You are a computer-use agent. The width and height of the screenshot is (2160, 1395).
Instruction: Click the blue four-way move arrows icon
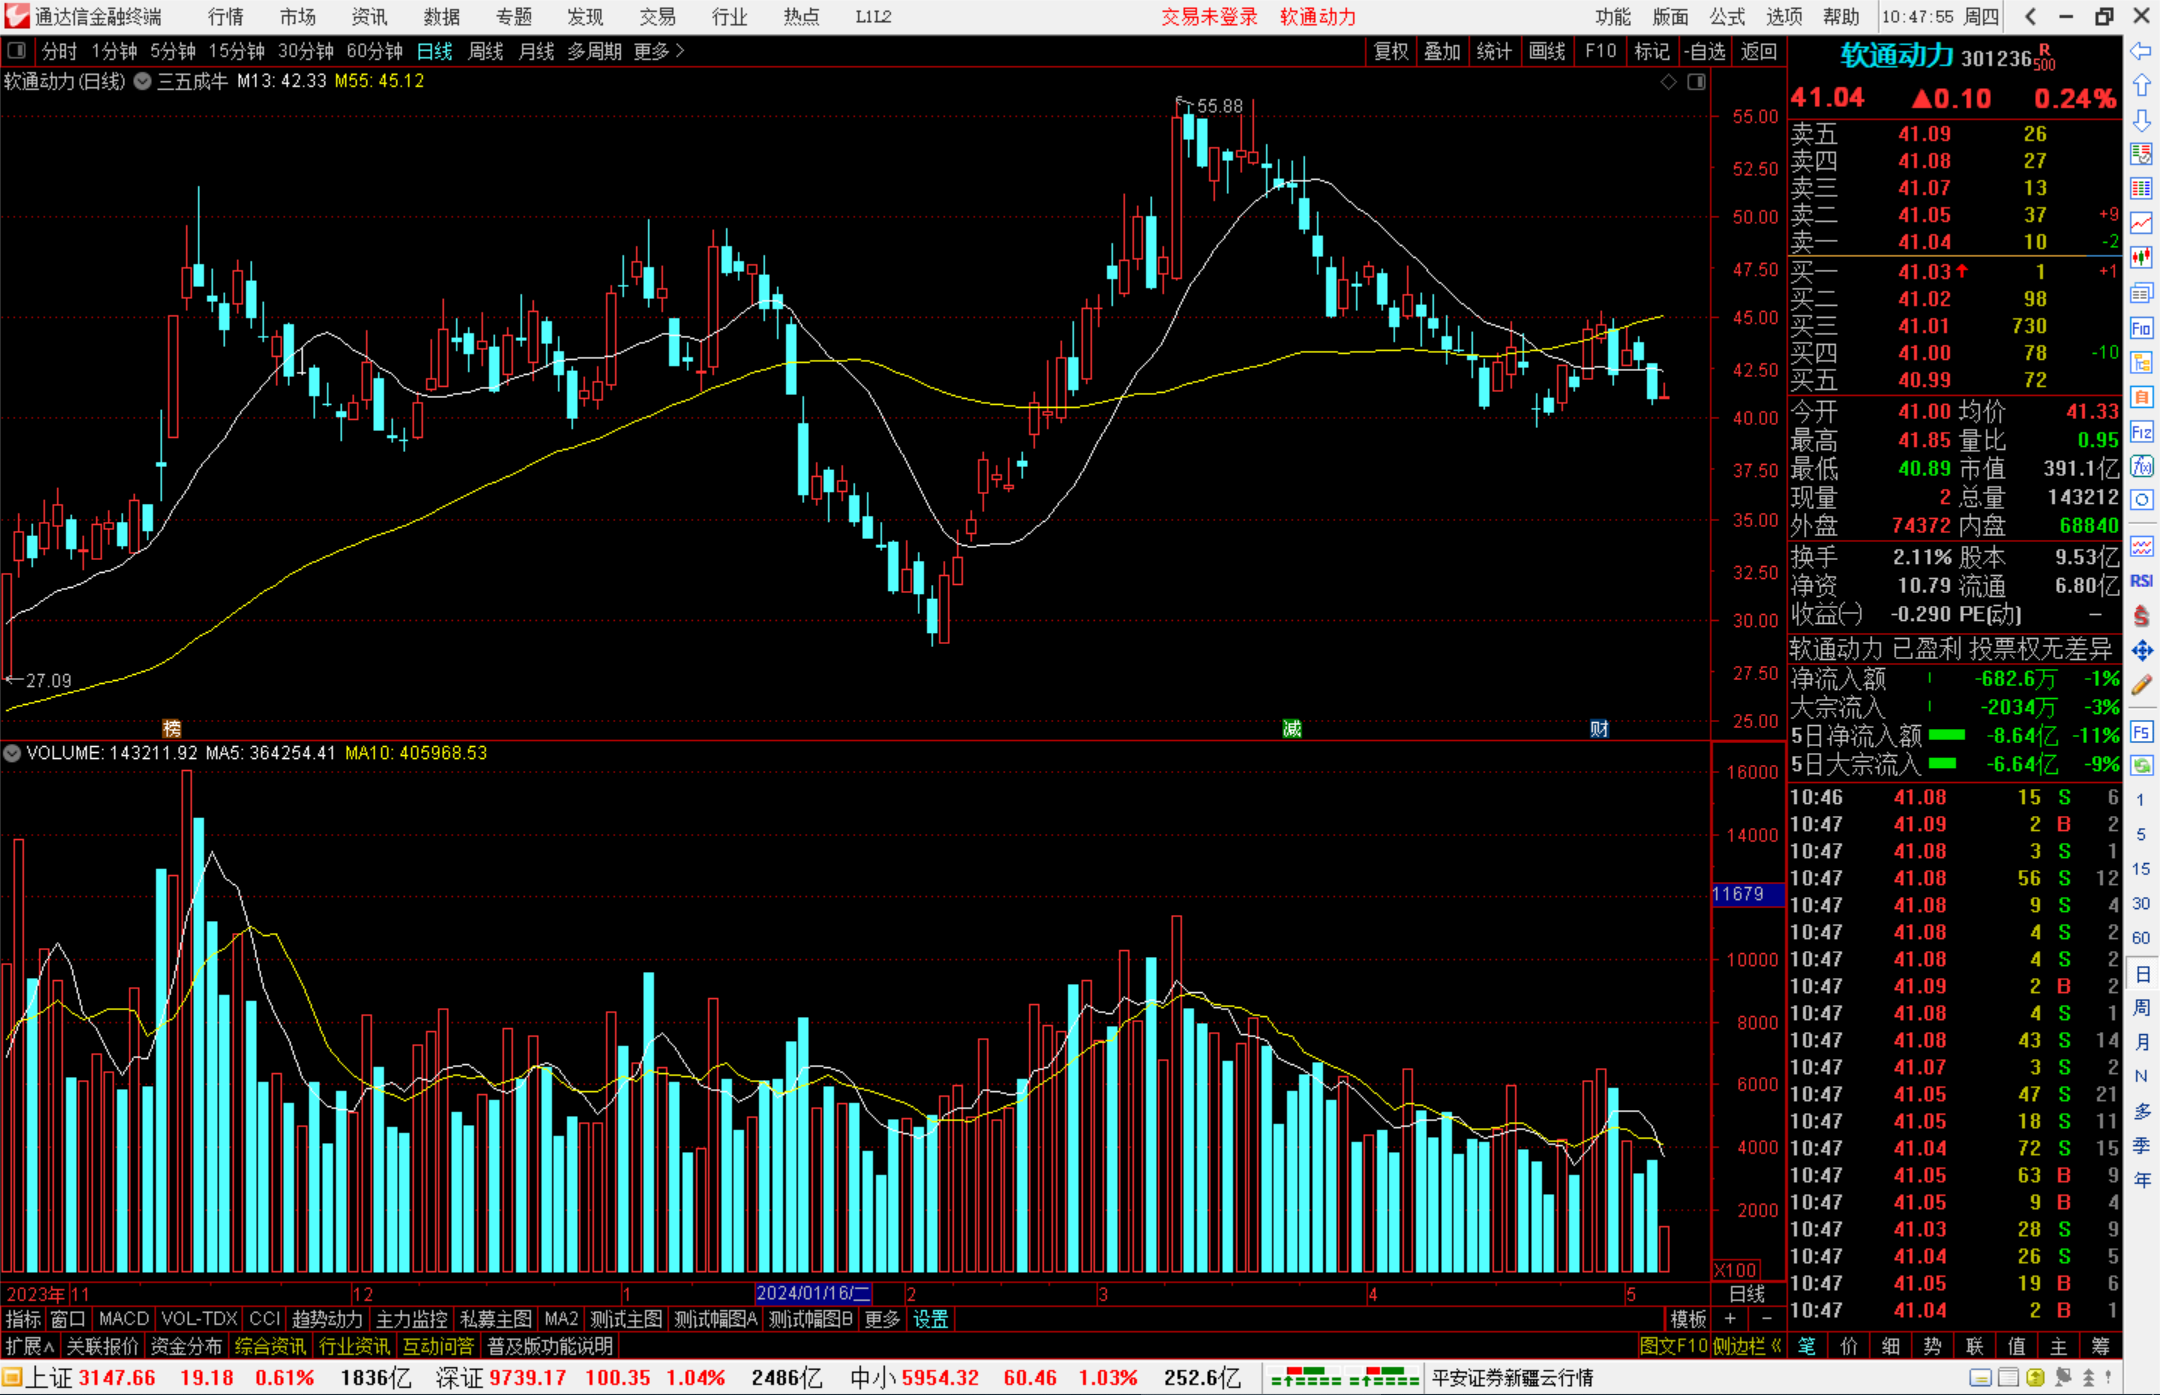pyautogui.click(x=2141, y=651)
